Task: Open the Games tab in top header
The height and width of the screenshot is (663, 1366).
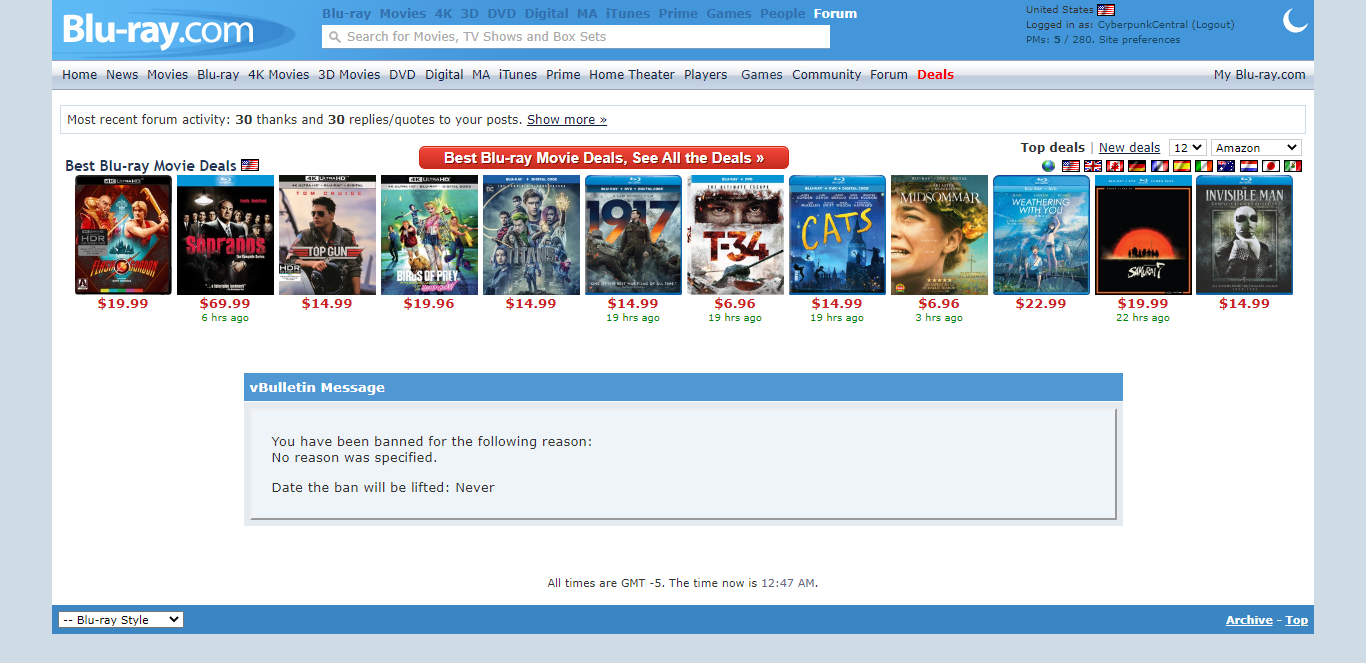Action: coord(729,14)
